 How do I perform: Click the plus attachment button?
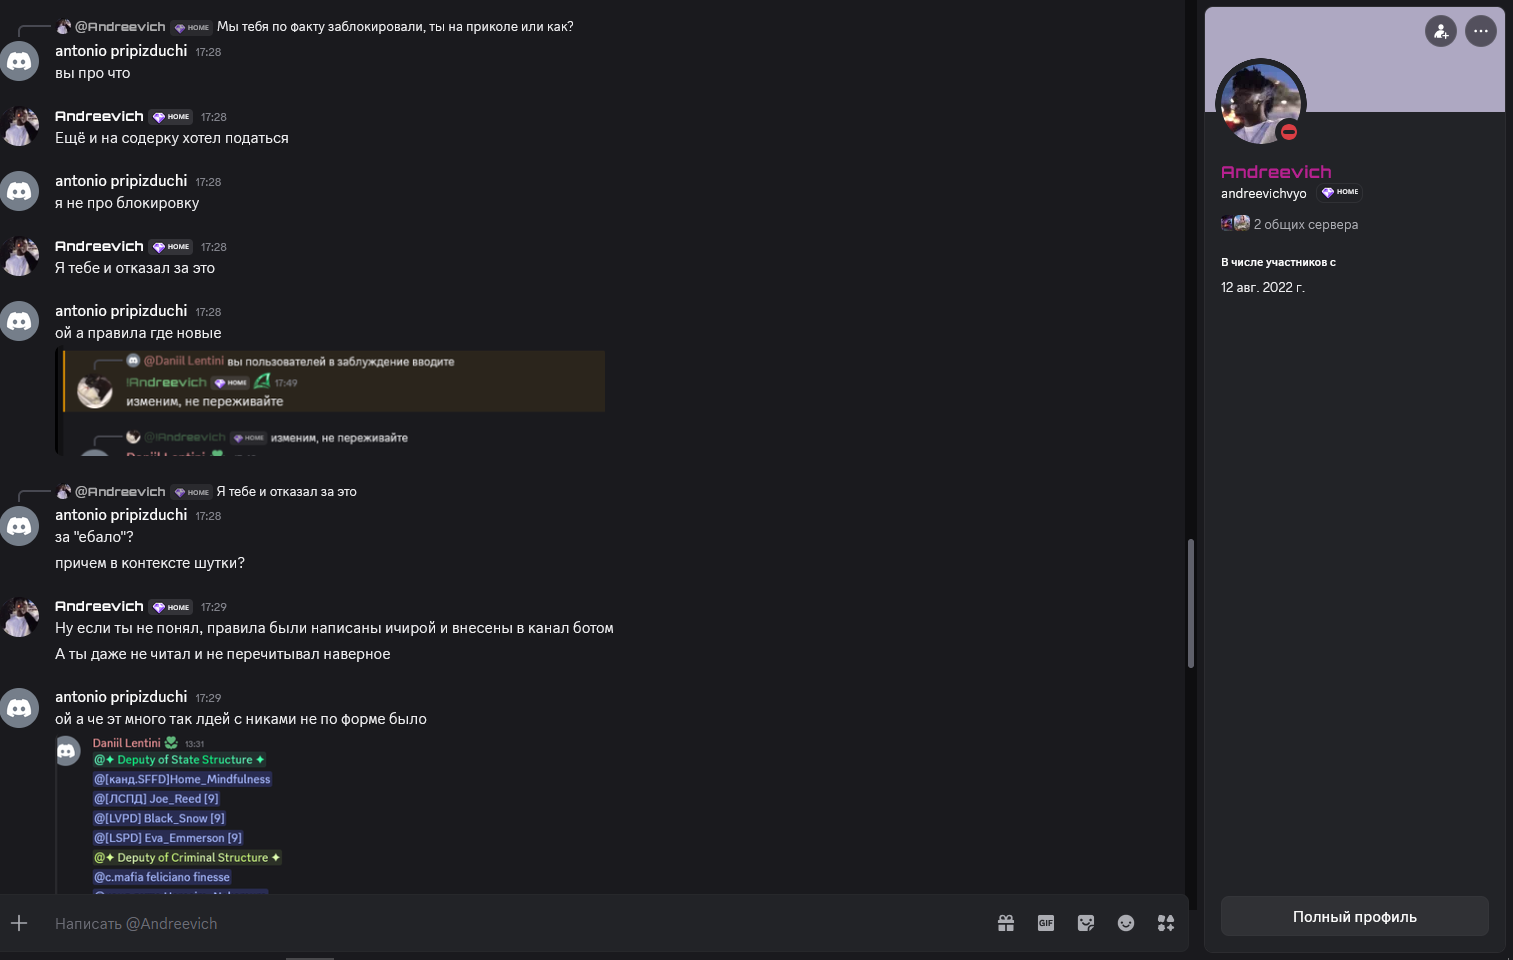coord(19,923)
